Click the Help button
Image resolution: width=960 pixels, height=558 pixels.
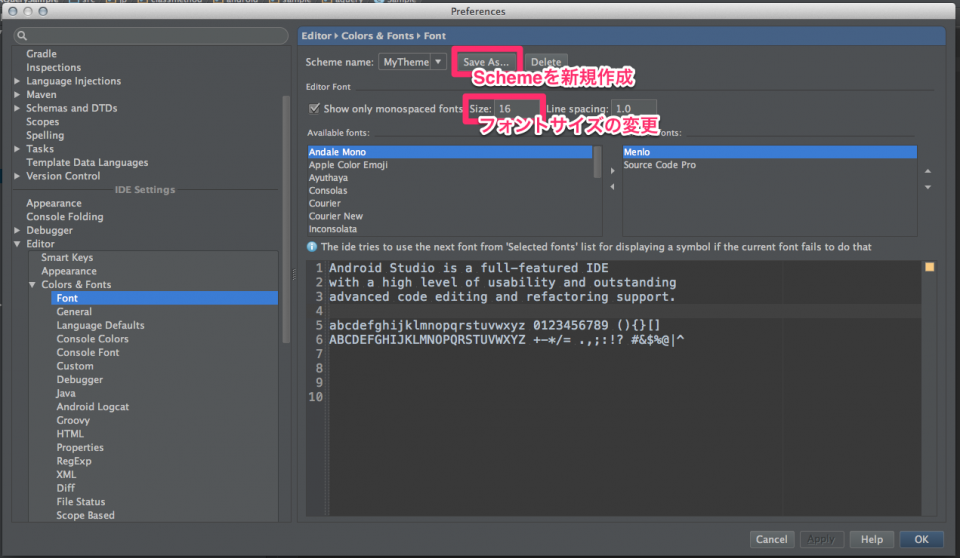point(872,539)
